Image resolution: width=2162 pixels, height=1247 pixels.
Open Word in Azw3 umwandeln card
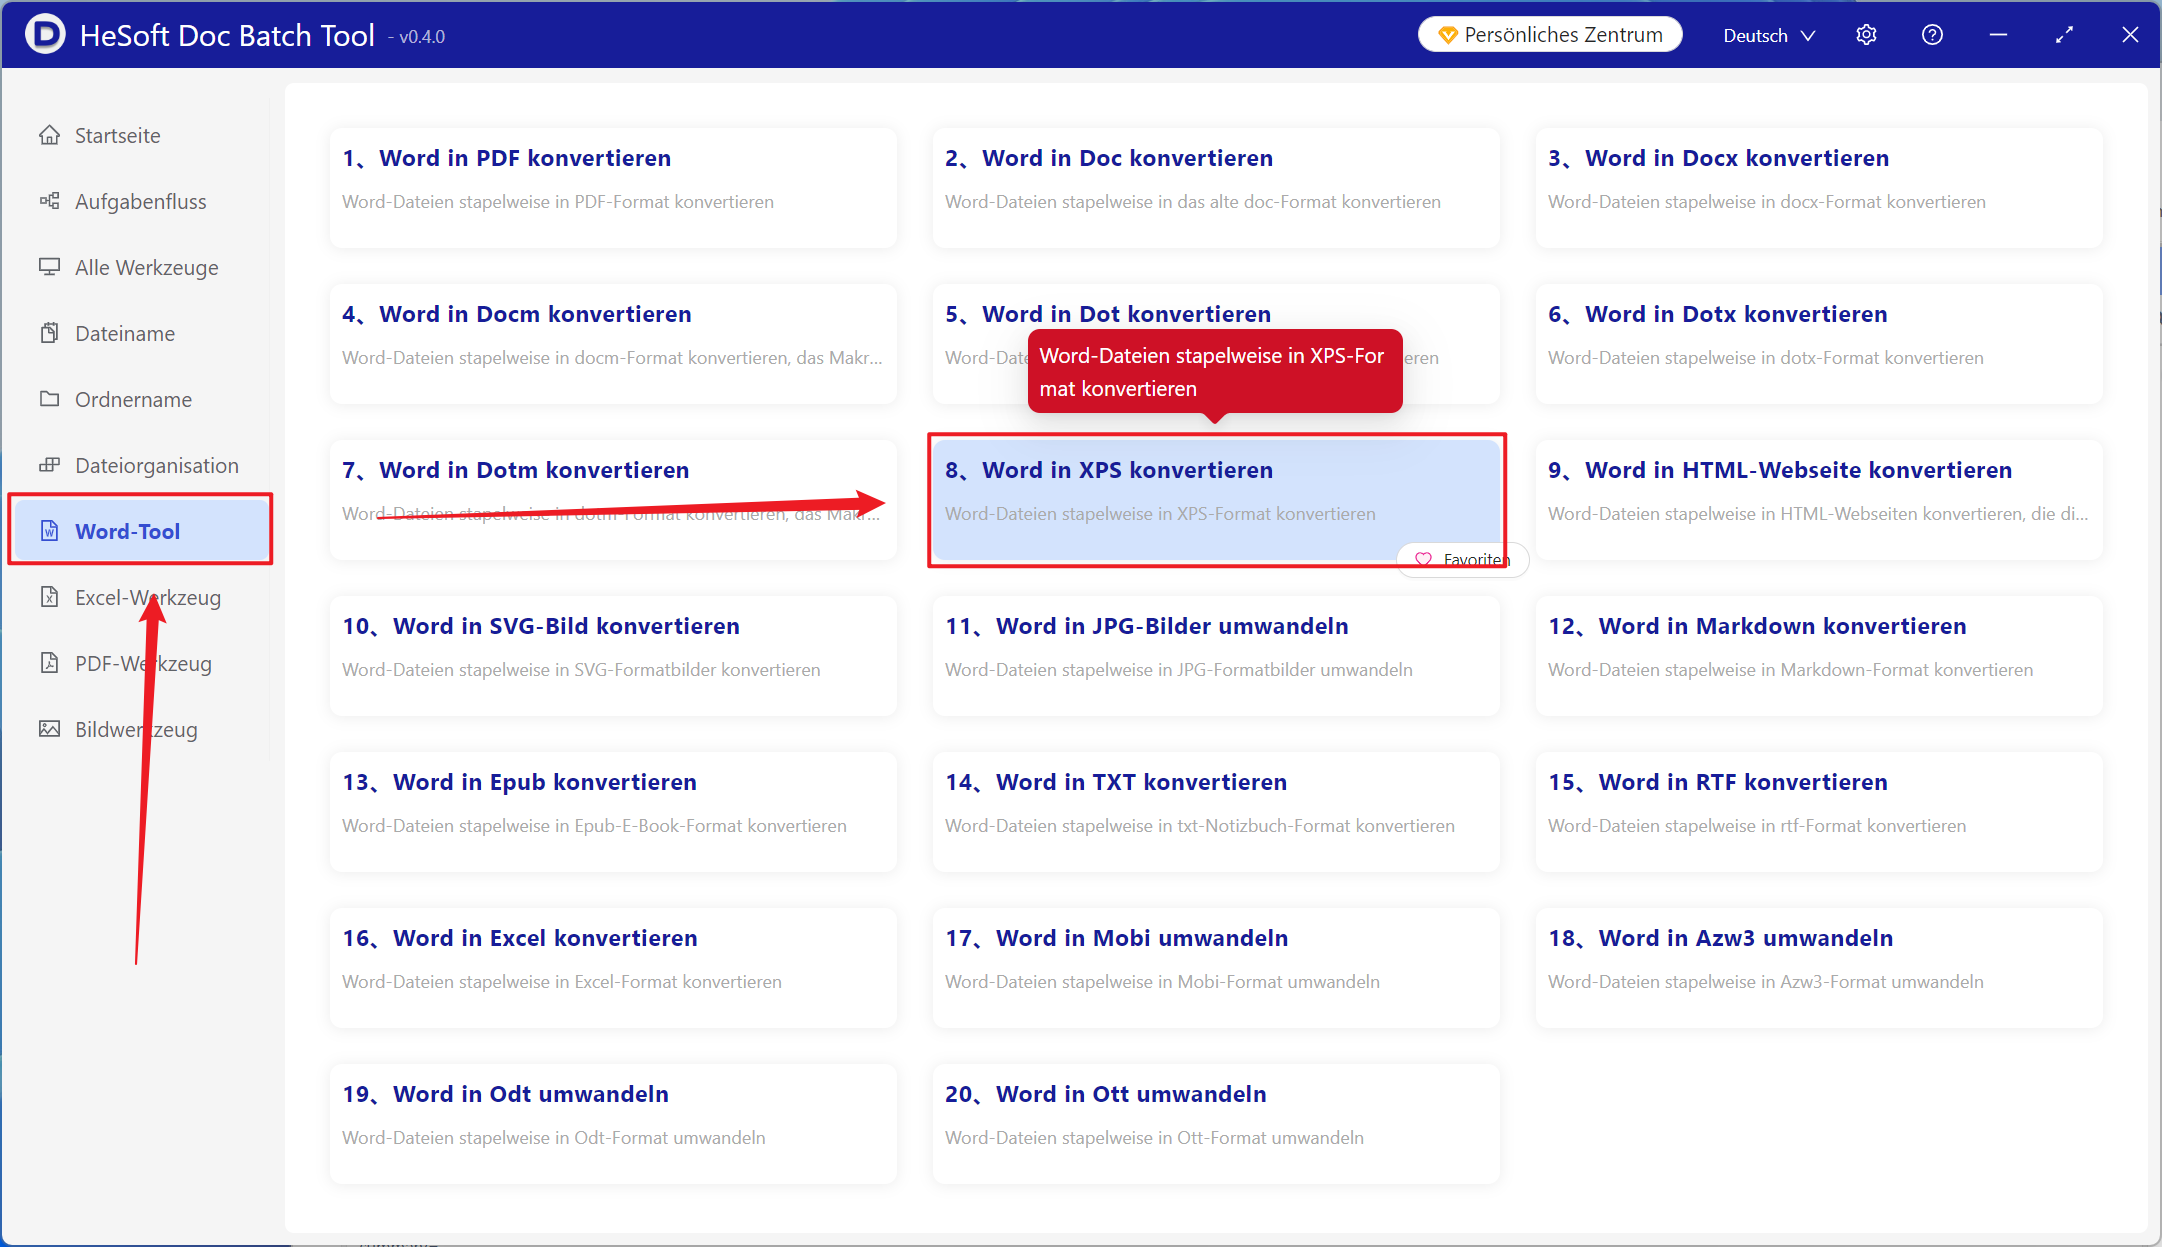pyautogui.click(x=1819, y=968)
